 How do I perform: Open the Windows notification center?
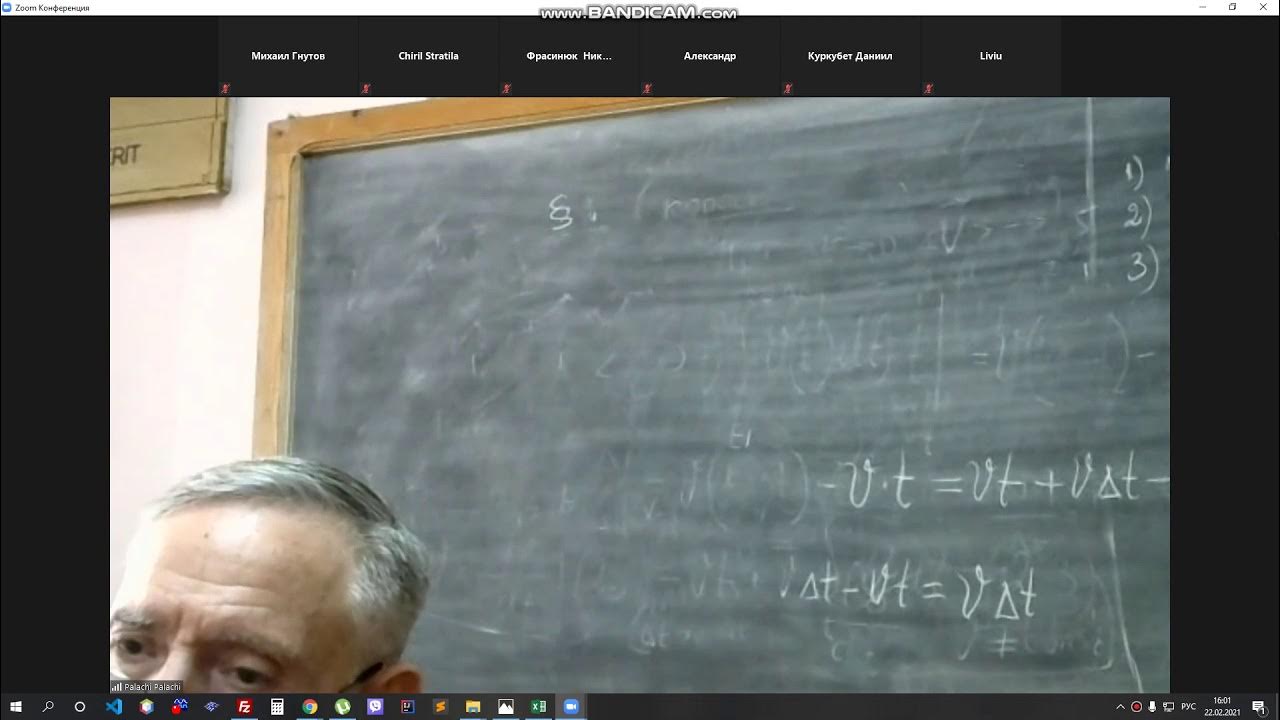click(1262, 707)
